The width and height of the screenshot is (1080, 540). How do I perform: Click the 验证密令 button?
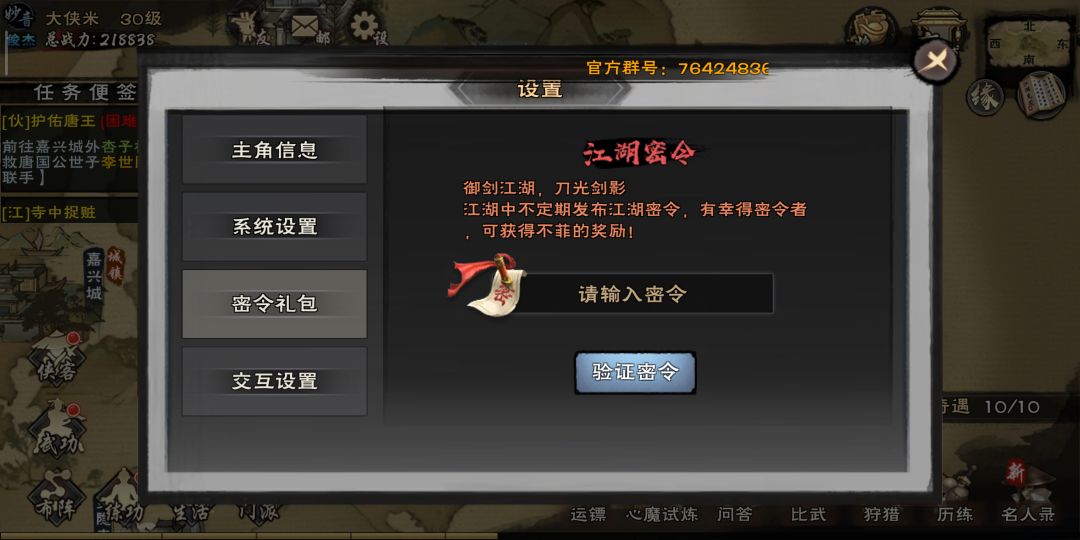(635, 373)
